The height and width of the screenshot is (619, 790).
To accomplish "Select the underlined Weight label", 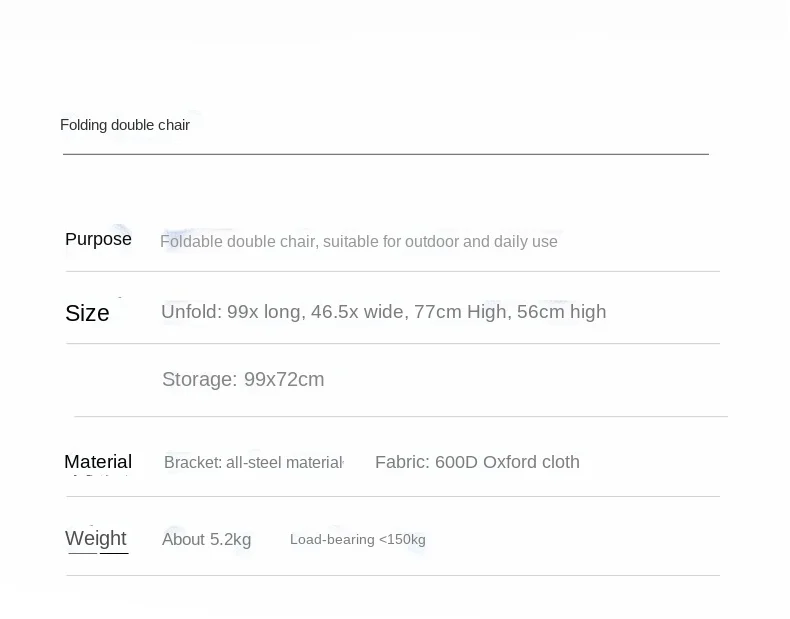I will point(96,539).
